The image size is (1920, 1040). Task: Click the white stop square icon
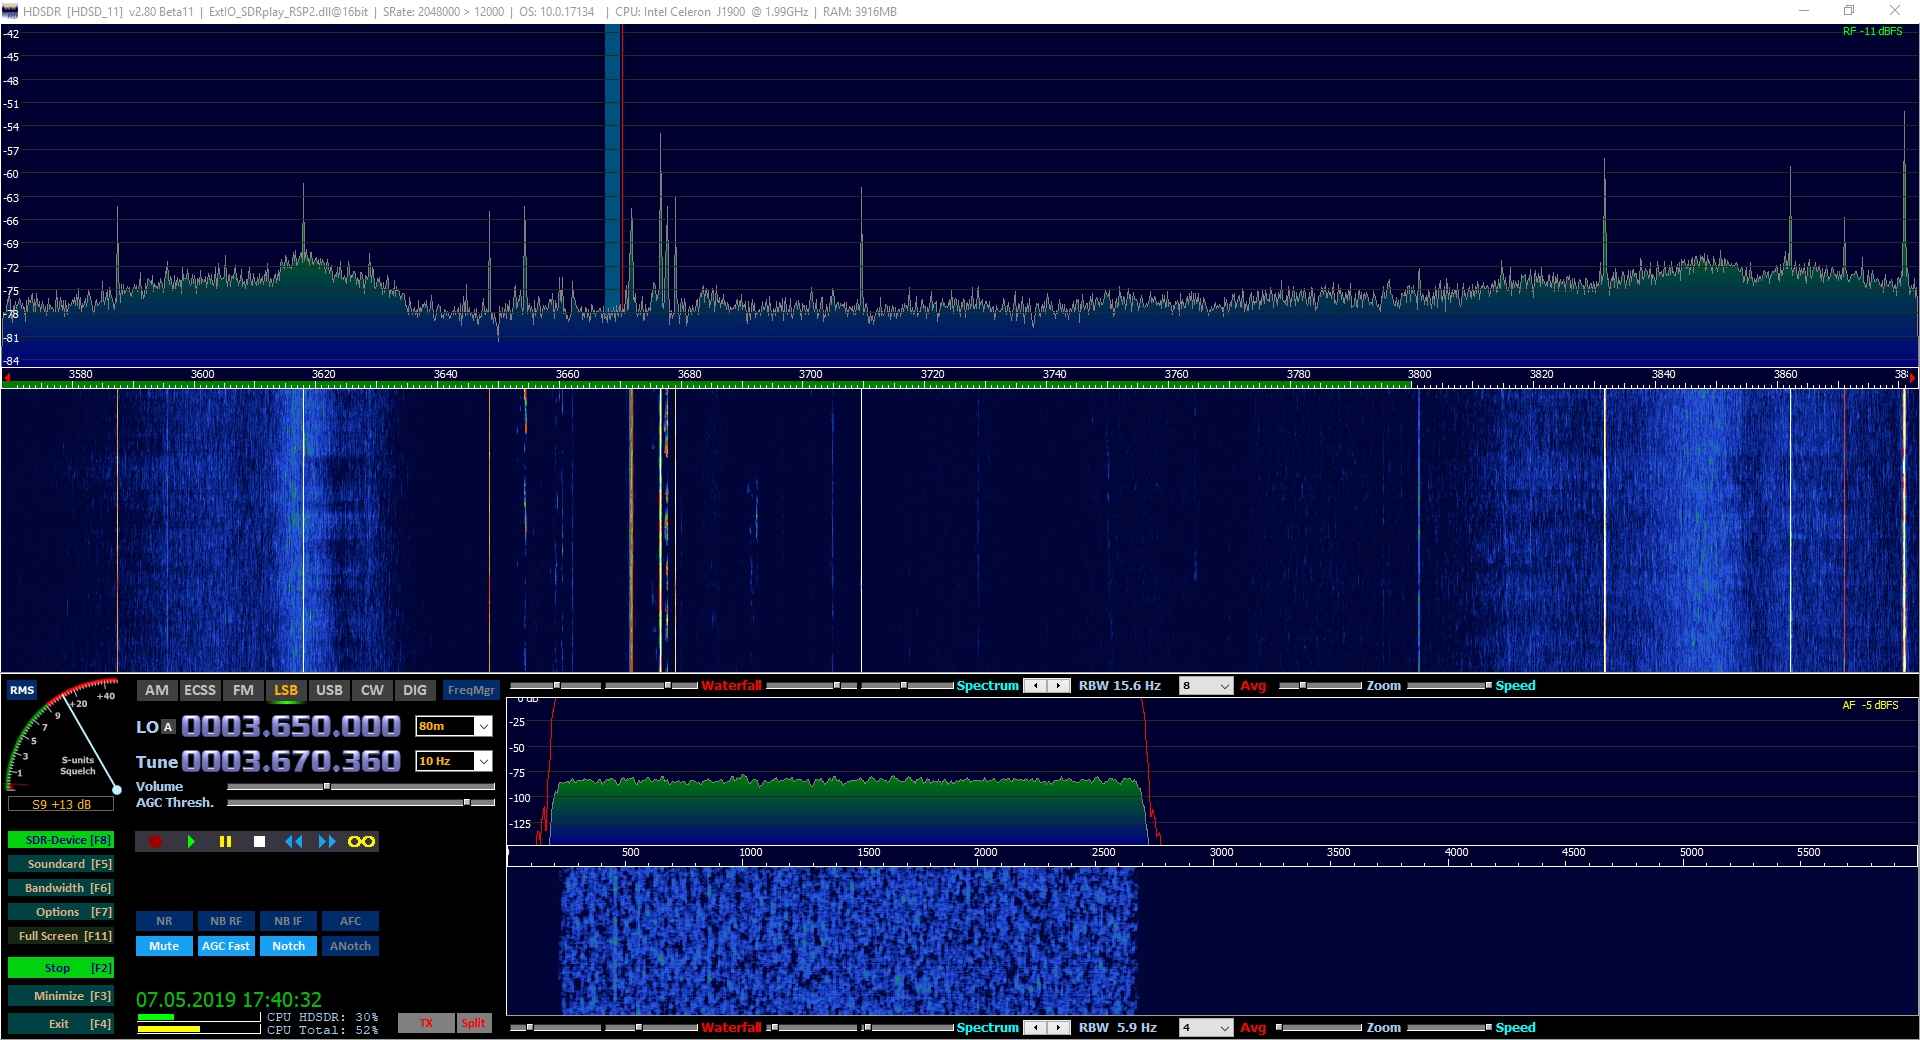pyautogui.click(x=259, y=841)
